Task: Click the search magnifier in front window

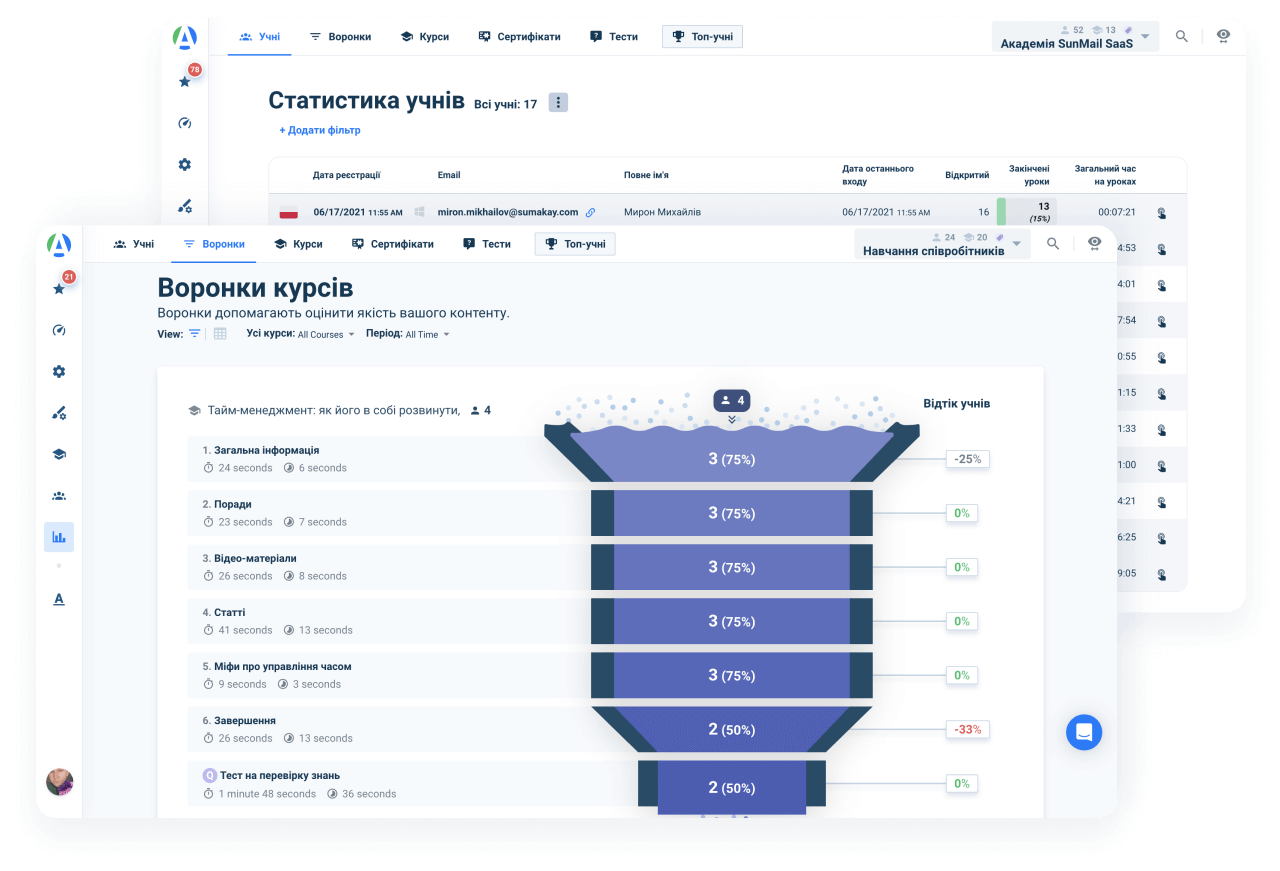Action: [x=1053, y=243]
